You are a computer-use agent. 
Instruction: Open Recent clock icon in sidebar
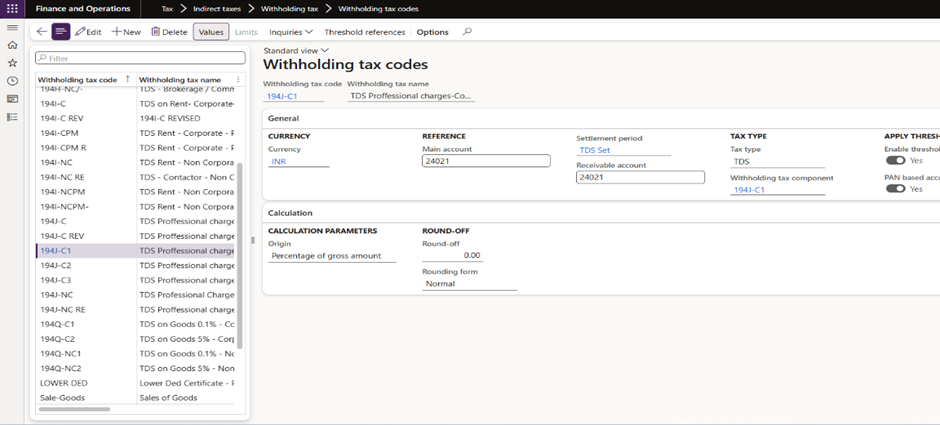(11, 81)
